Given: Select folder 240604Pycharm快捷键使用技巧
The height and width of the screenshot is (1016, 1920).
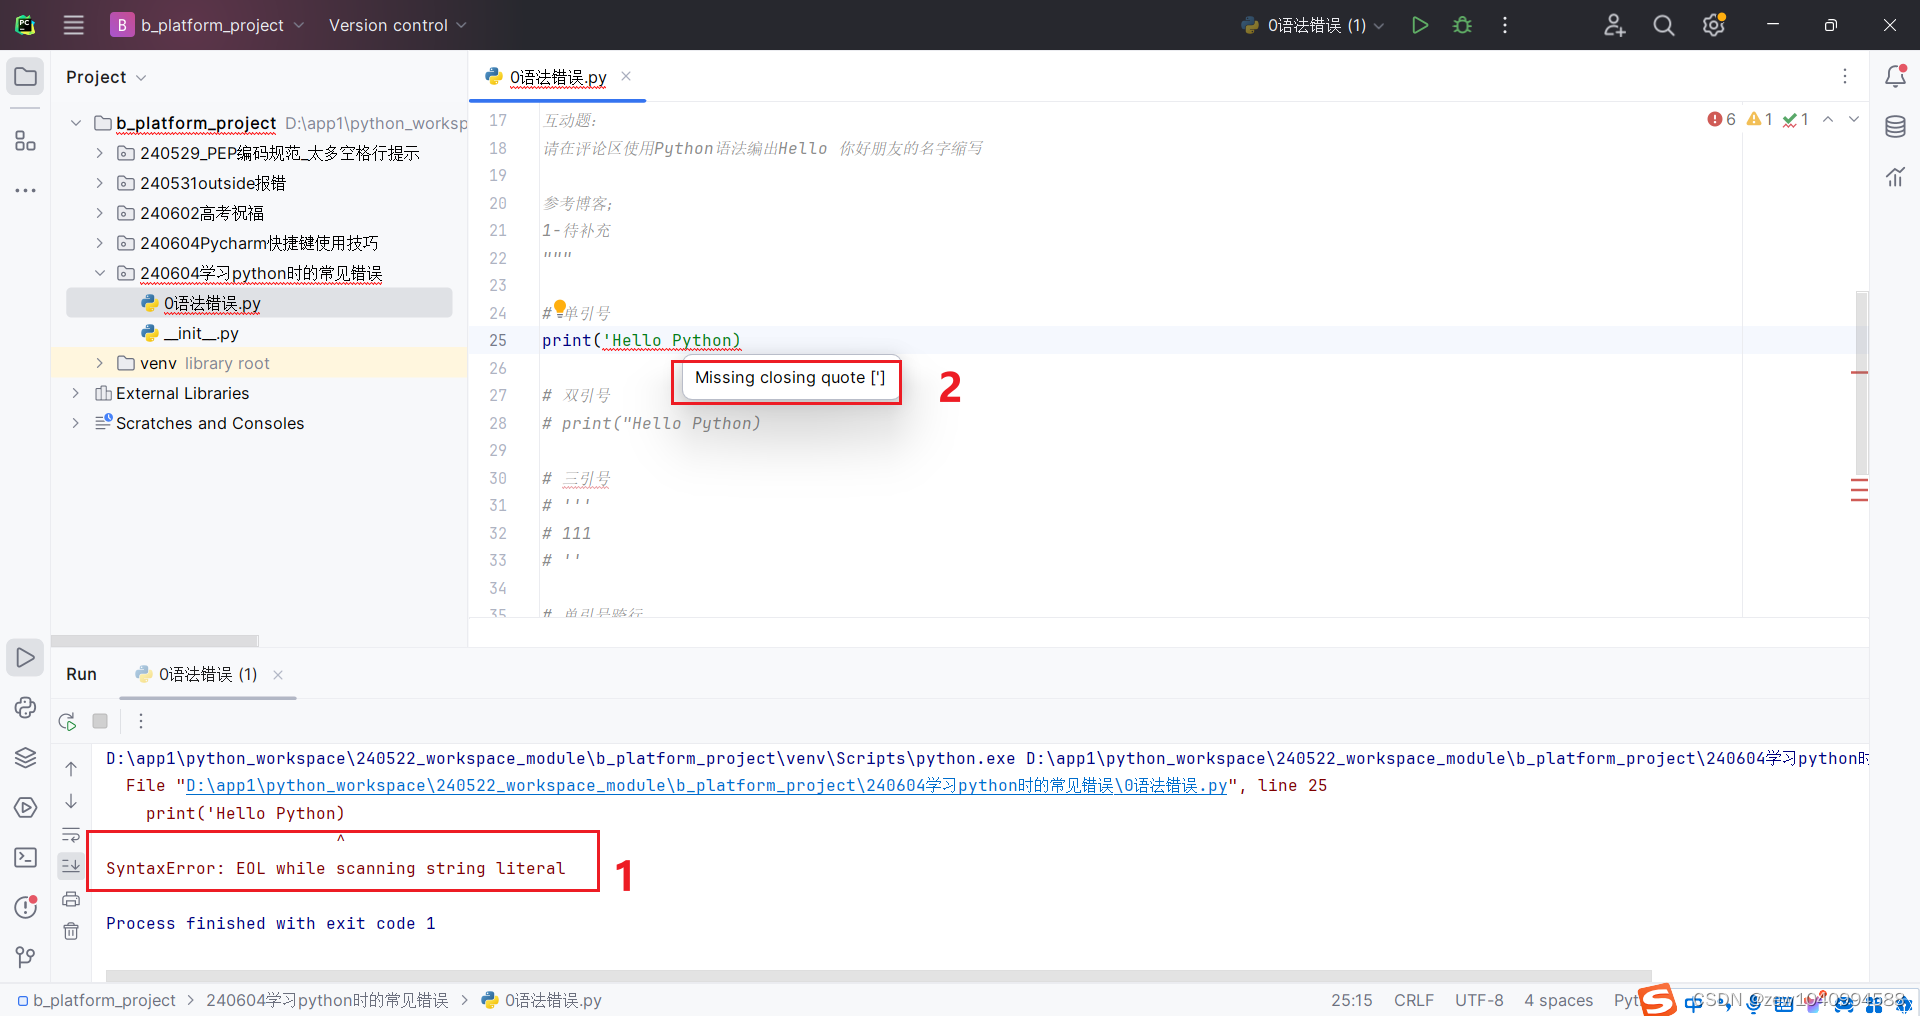Looking at the screenshot, I should (x=259, y=243).
